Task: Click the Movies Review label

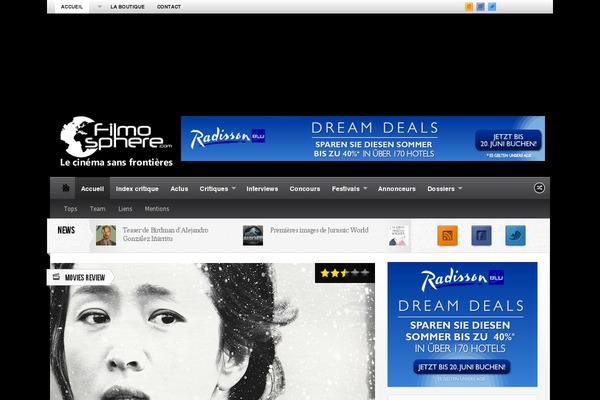Action: 85,277
